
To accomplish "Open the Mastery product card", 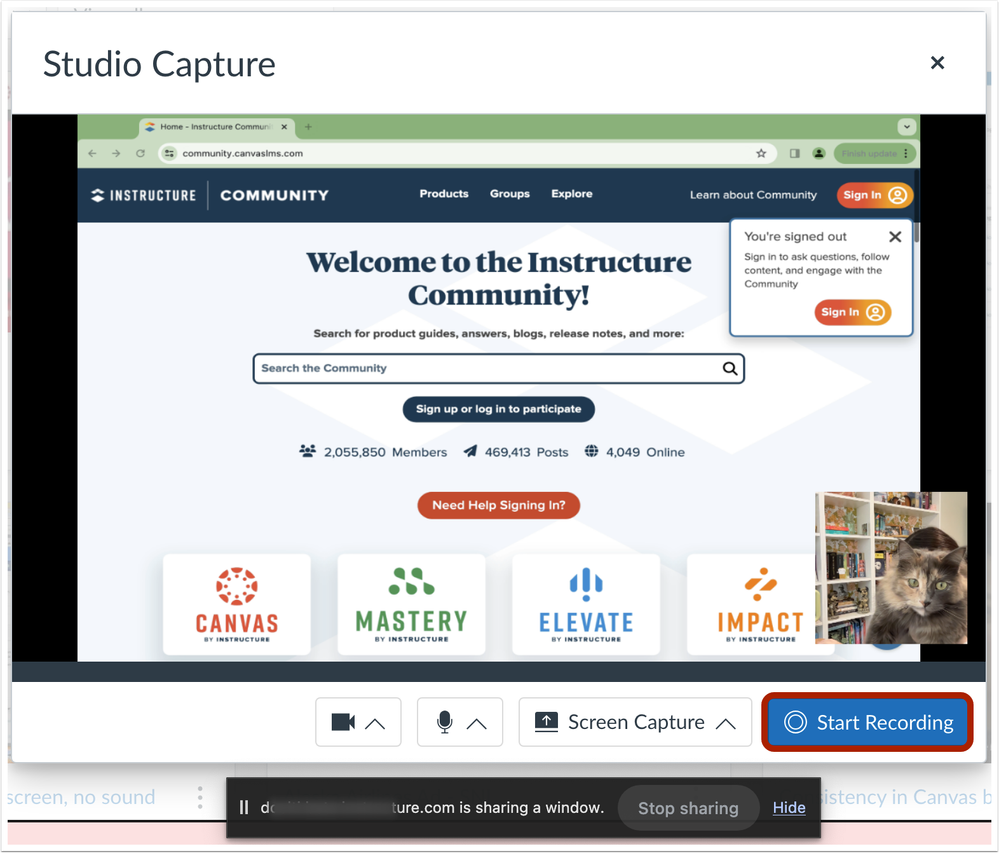I will point(412,604).
